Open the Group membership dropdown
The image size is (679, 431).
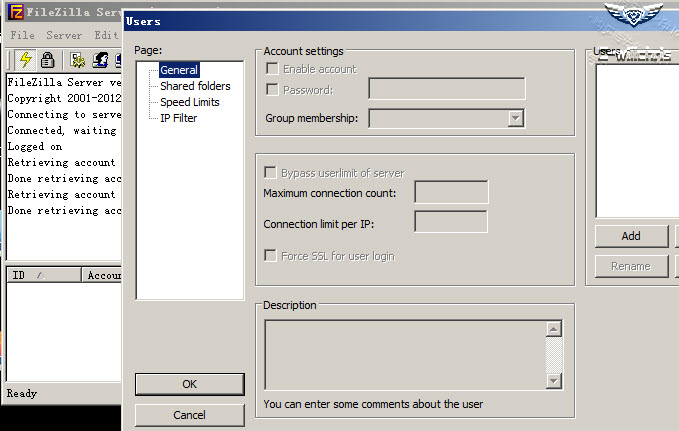coord(515,118)
